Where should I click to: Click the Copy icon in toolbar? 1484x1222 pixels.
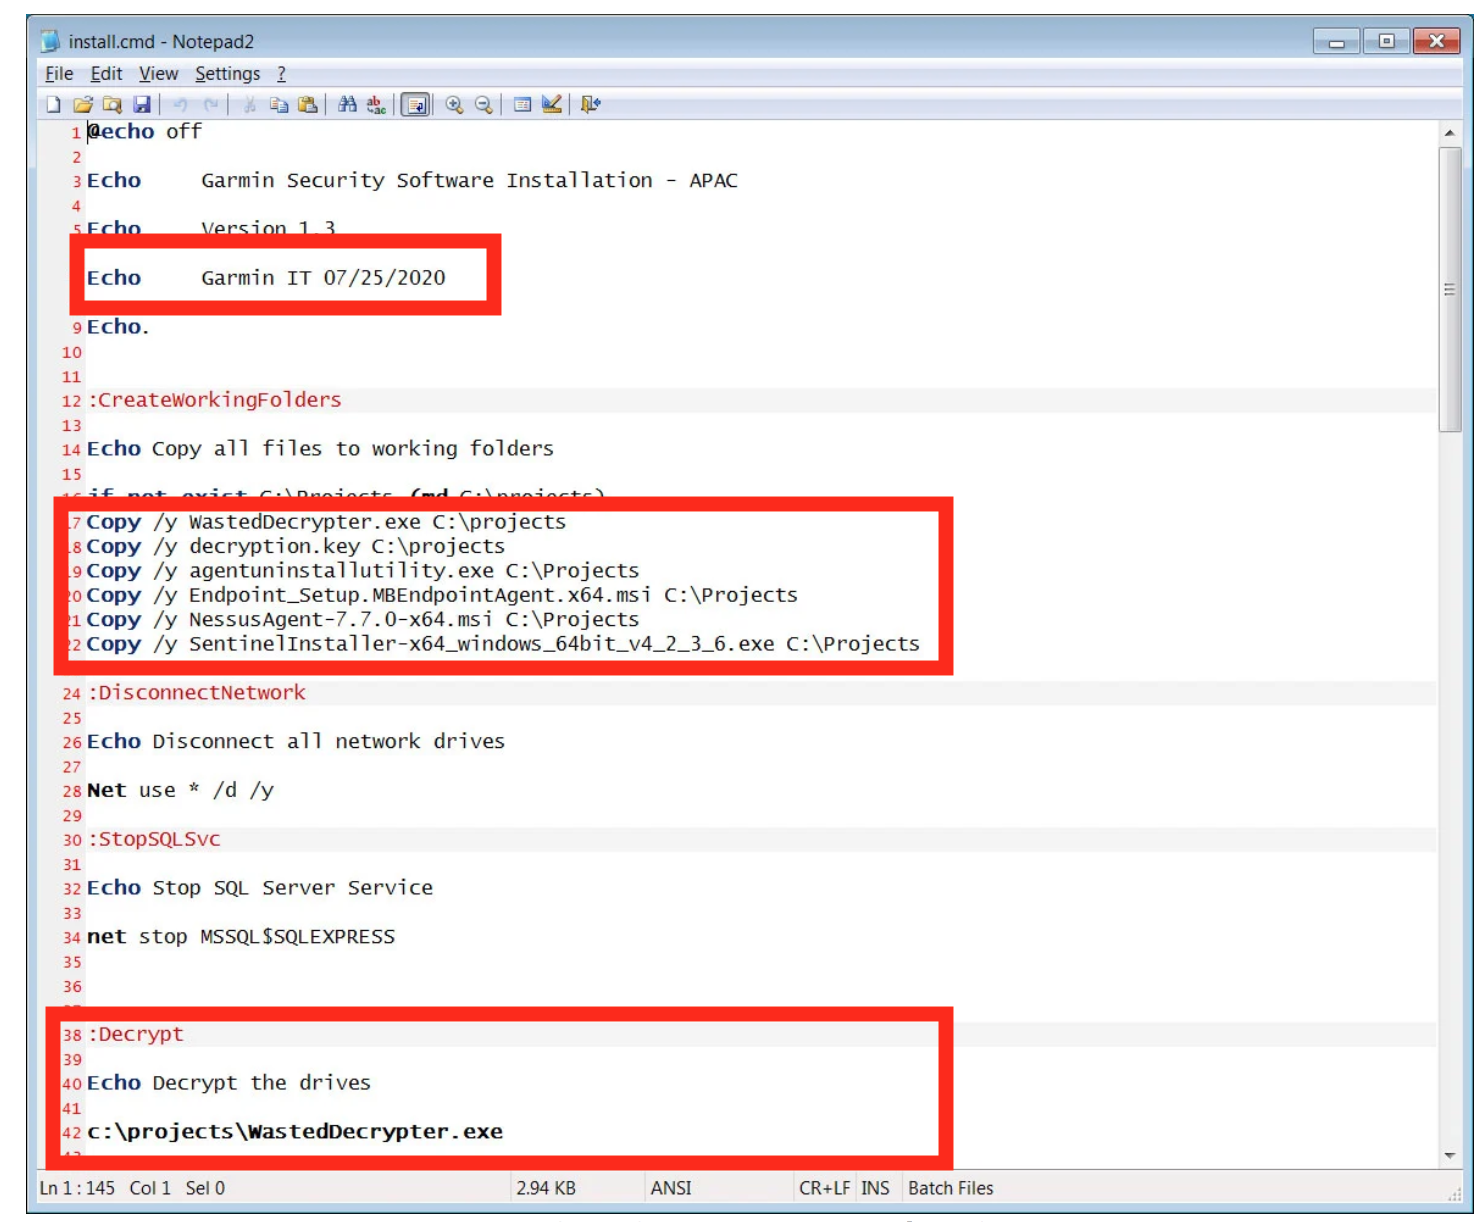(x=279, y=105)
